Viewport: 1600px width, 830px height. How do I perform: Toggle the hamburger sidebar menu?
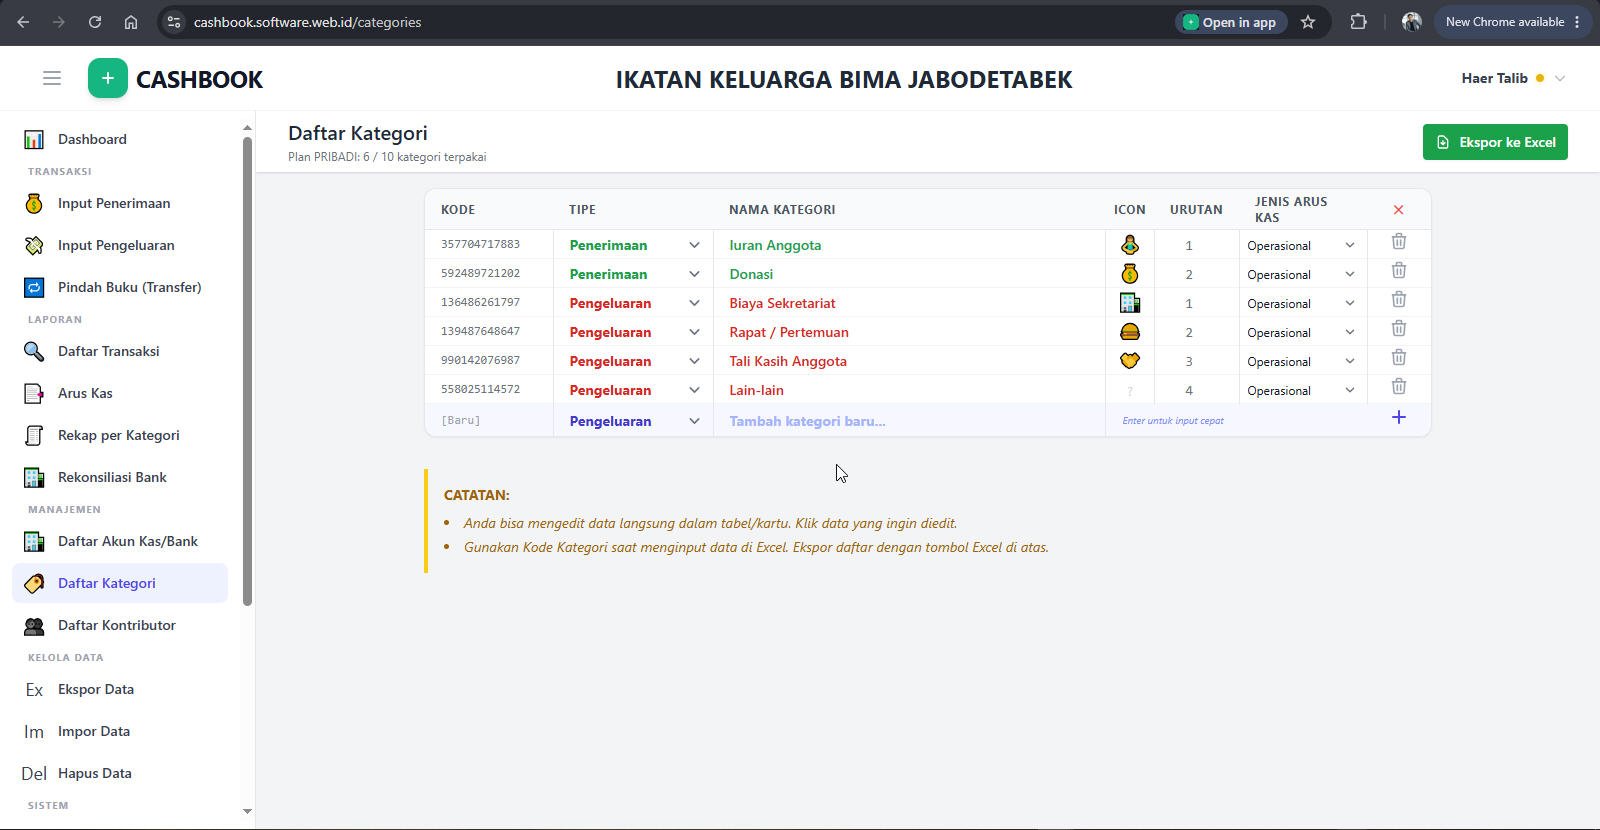[x=52, y=78]
